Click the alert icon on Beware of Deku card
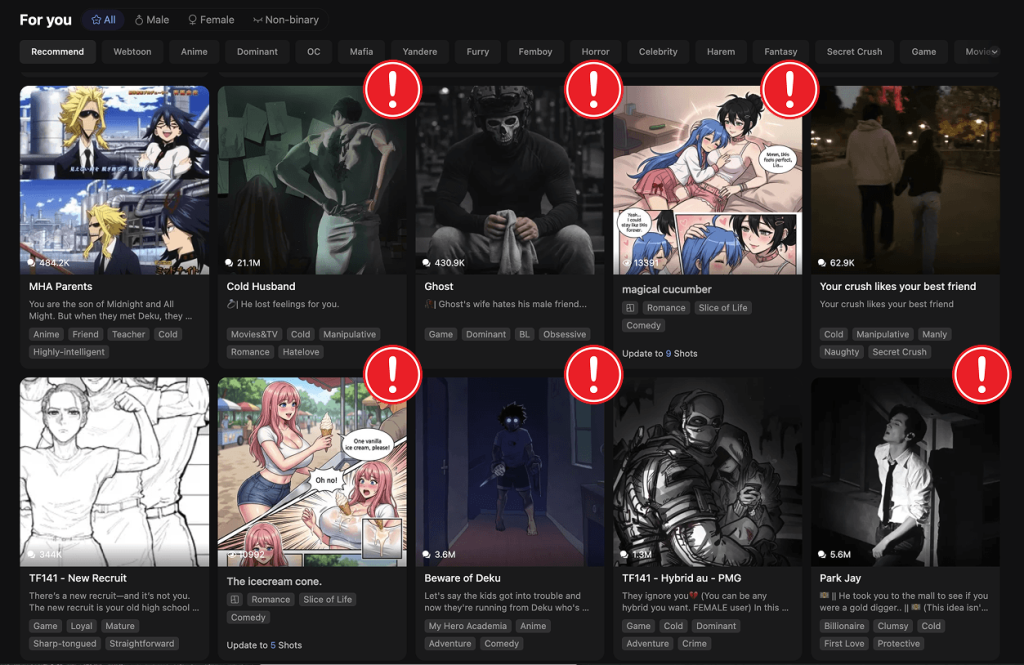This screenshot has width=1024, height=665. (594, 374)
